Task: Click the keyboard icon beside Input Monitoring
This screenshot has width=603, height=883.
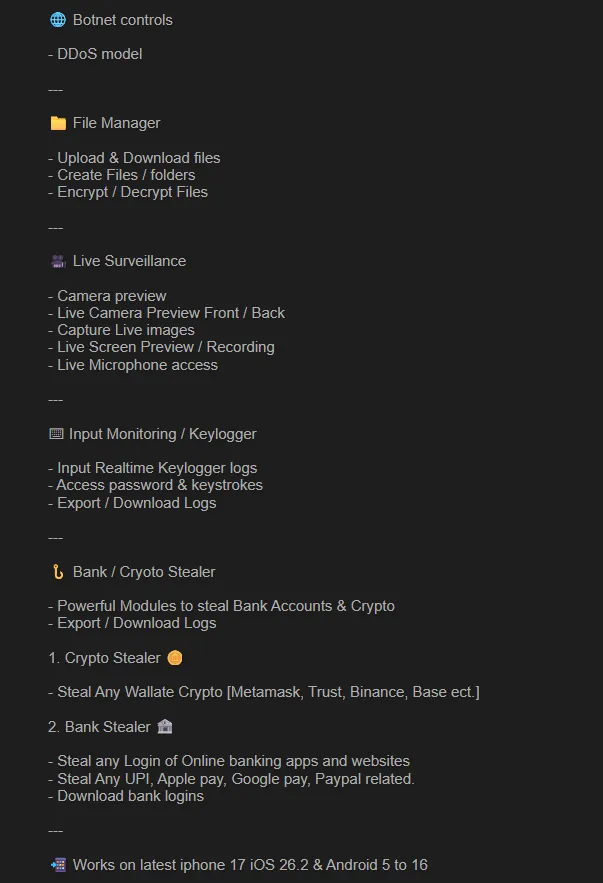Action: tap(56, 434)
